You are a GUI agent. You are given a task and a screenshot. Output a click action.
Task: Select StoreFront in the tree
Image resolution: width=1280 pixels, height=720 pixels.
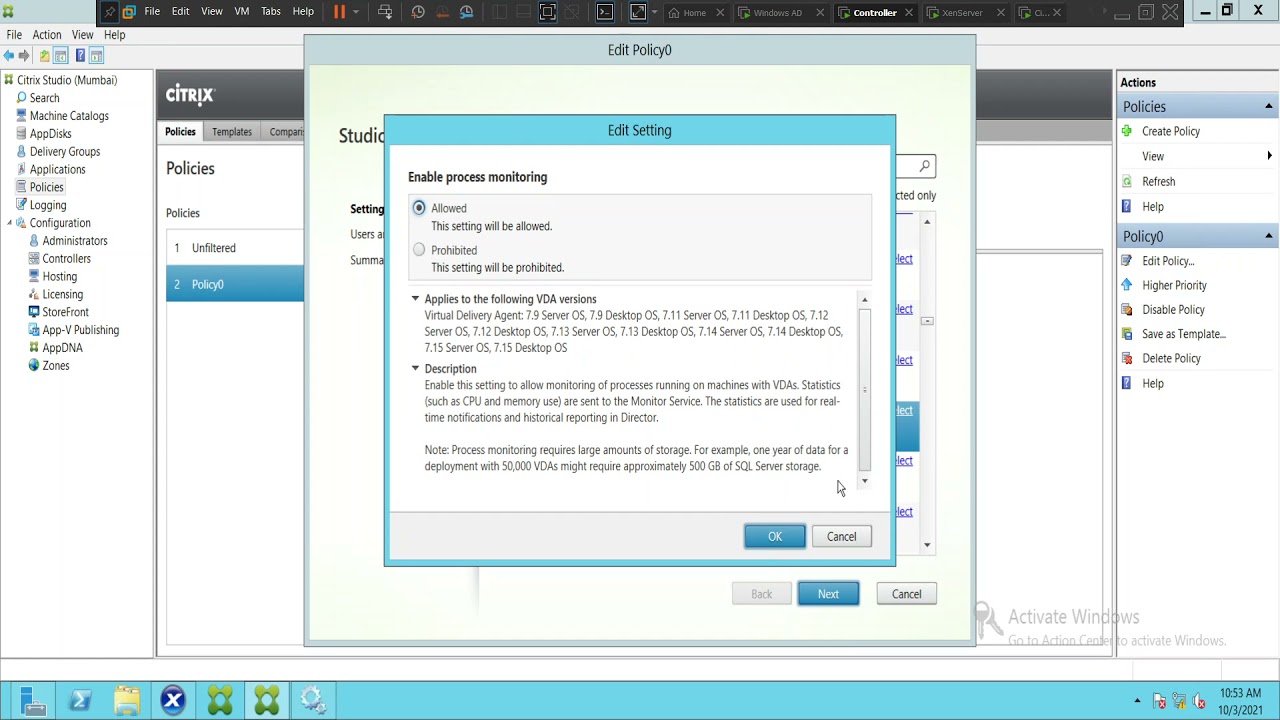click(x=65, y=312)
